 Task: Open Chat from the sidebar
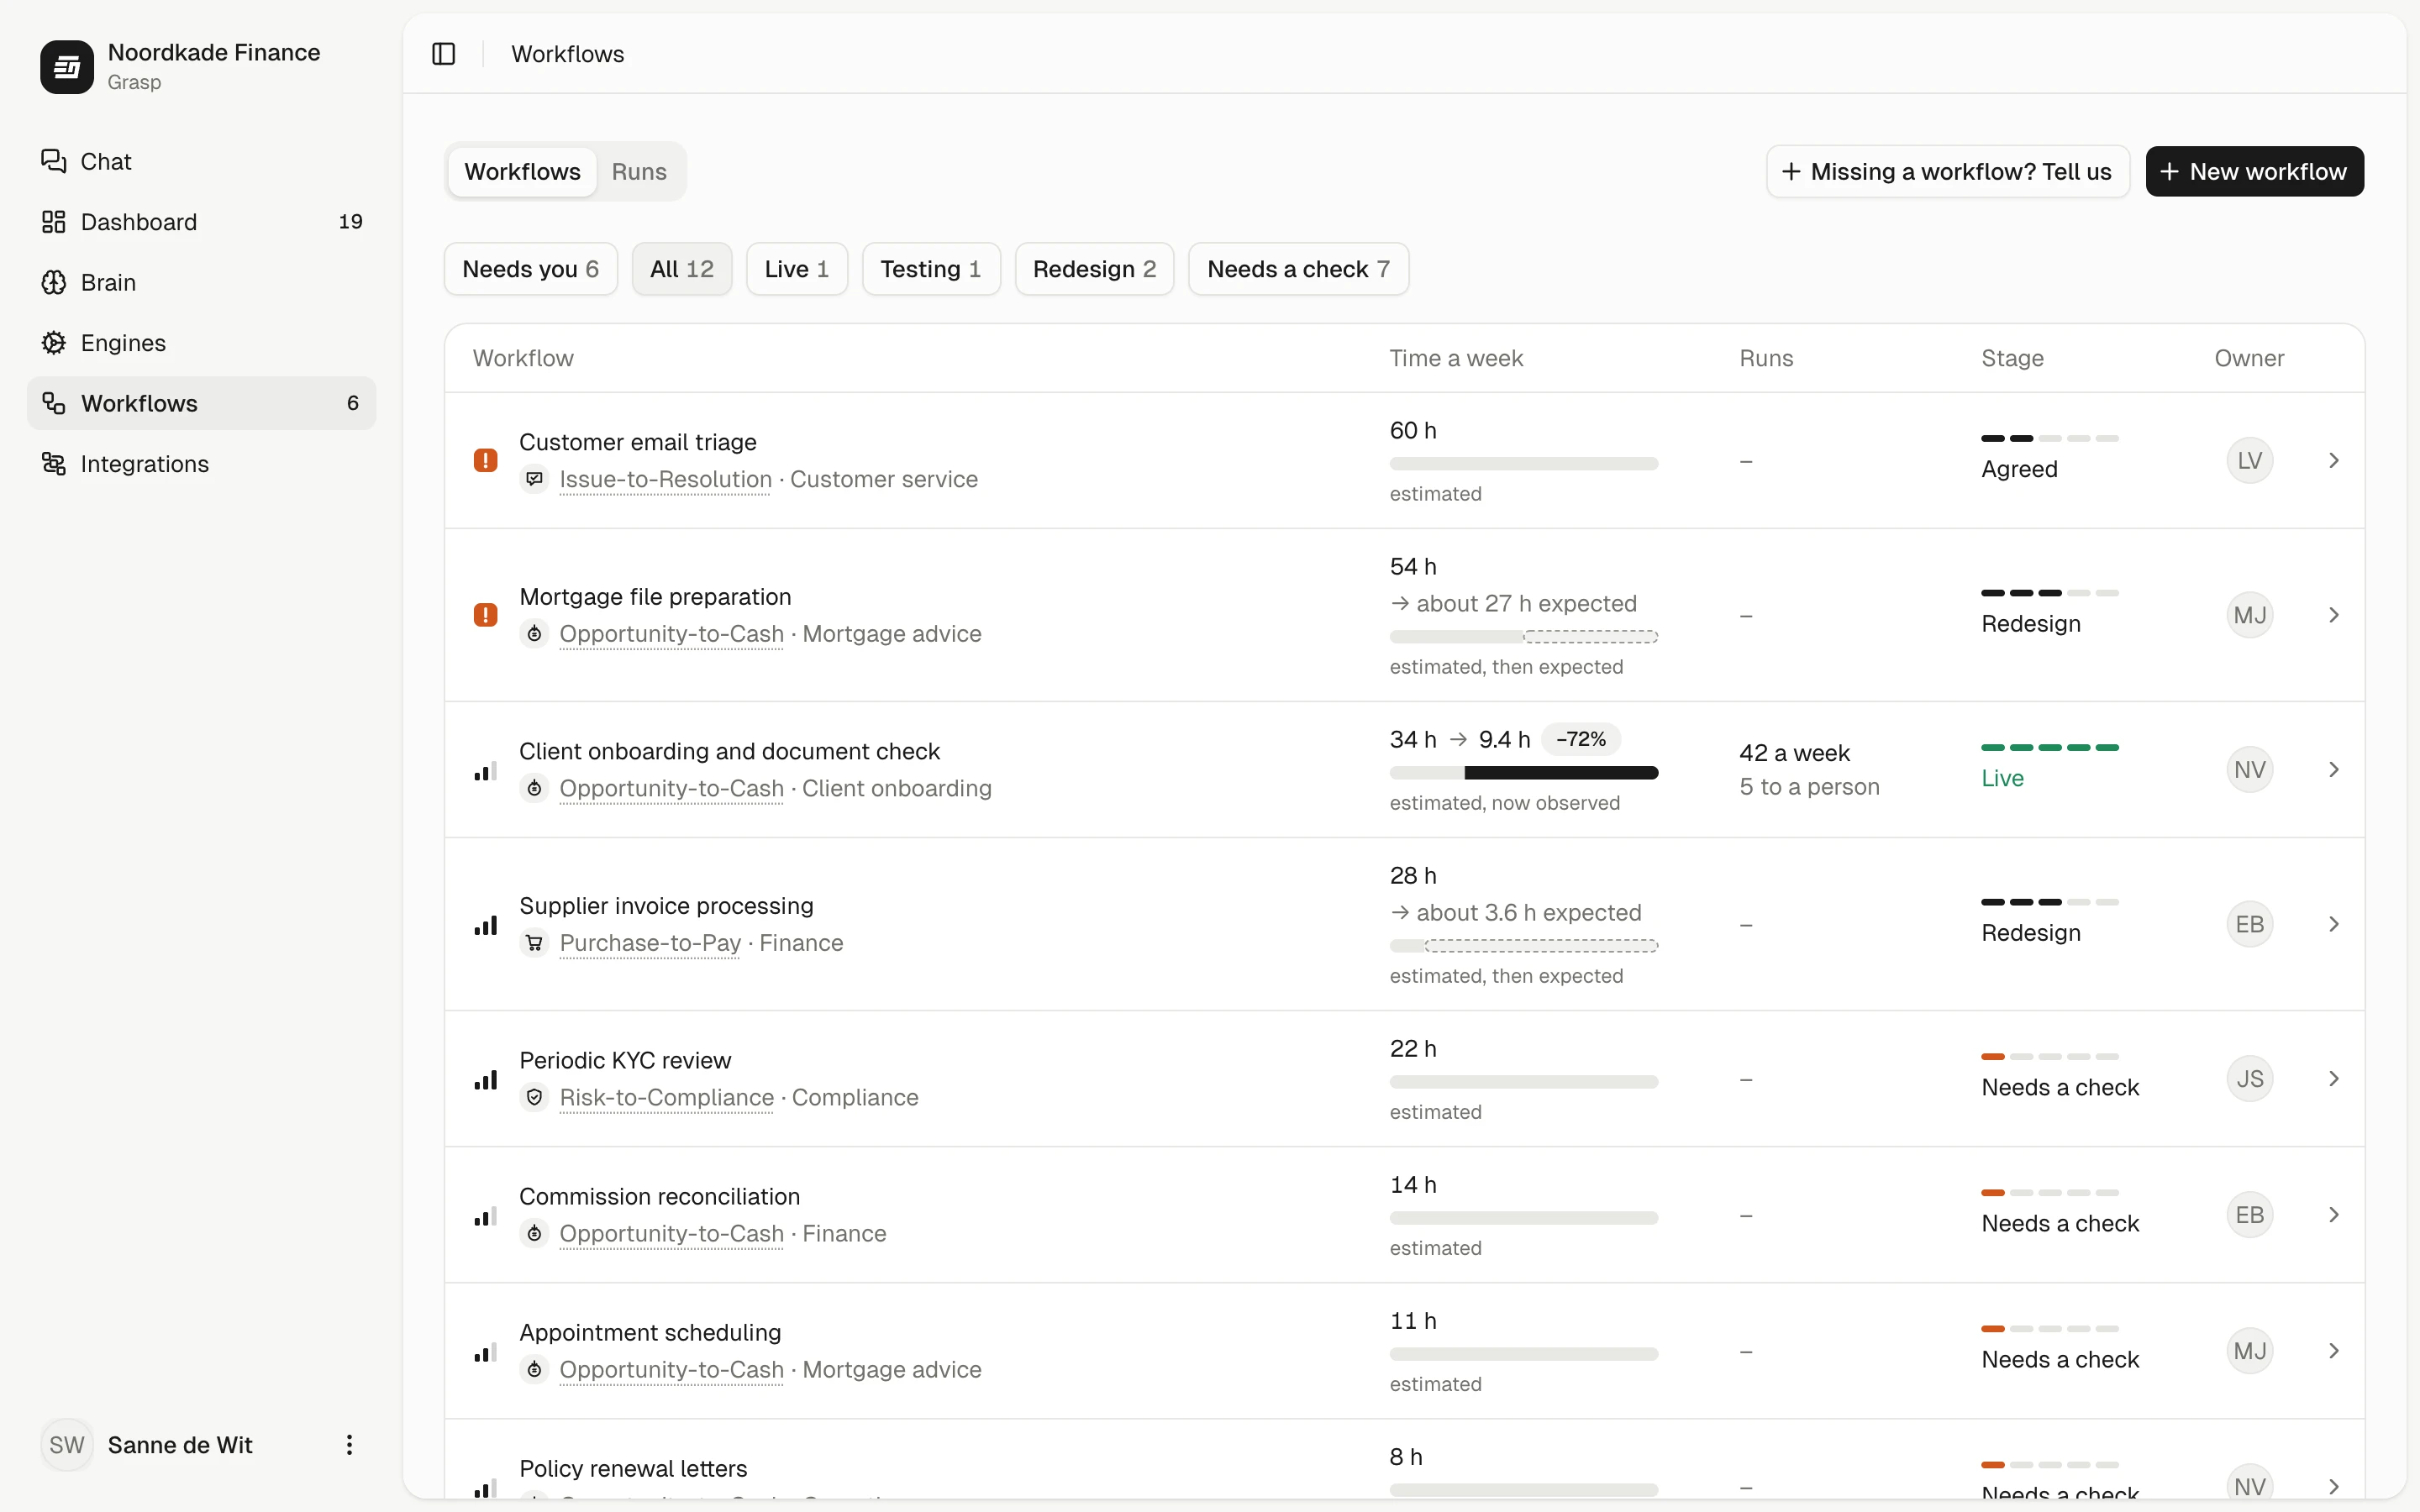(x=201, y=161)
